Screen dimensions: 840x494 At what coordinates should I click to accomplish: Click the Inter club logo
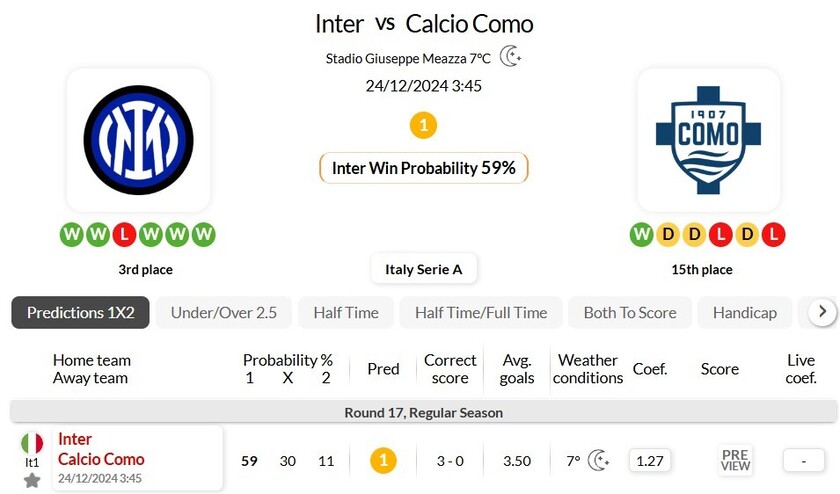tap(138, 140)
